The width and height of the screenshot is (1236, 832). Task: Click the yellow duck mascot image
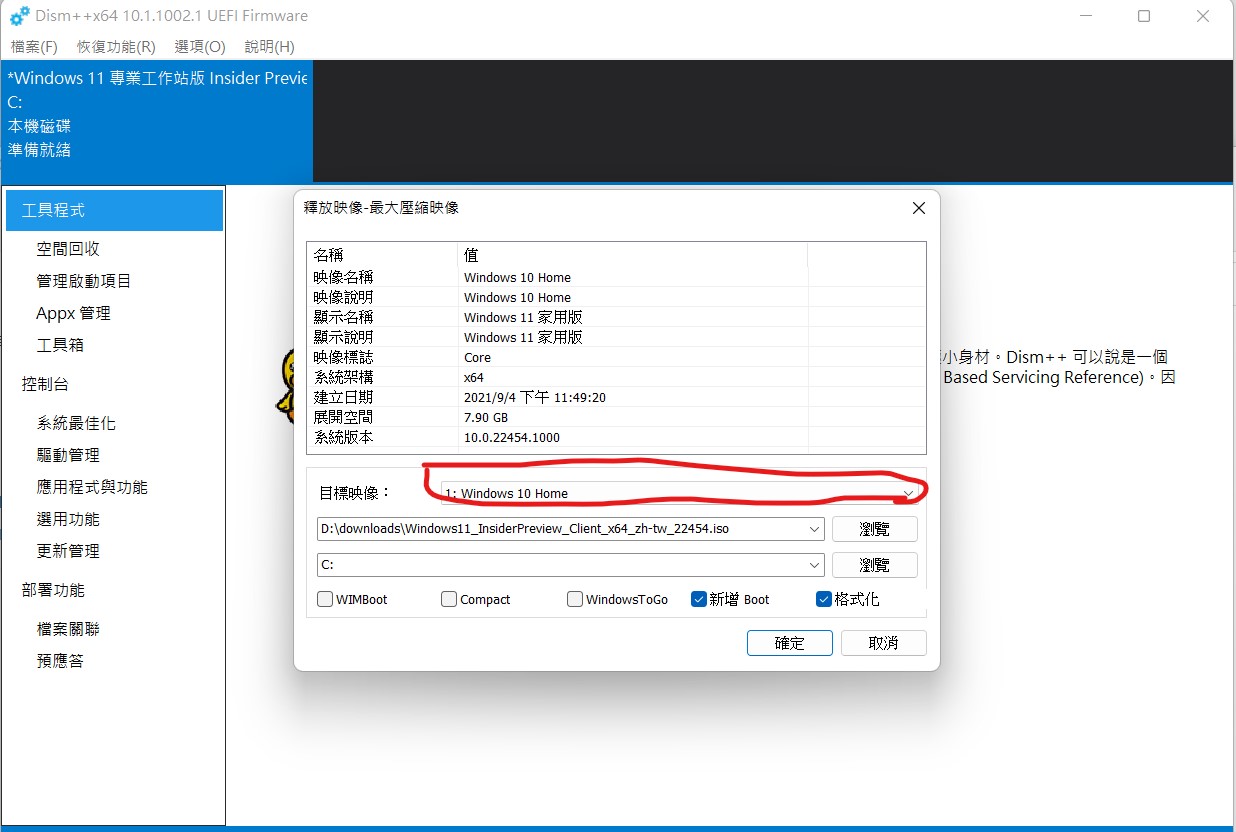286,385
